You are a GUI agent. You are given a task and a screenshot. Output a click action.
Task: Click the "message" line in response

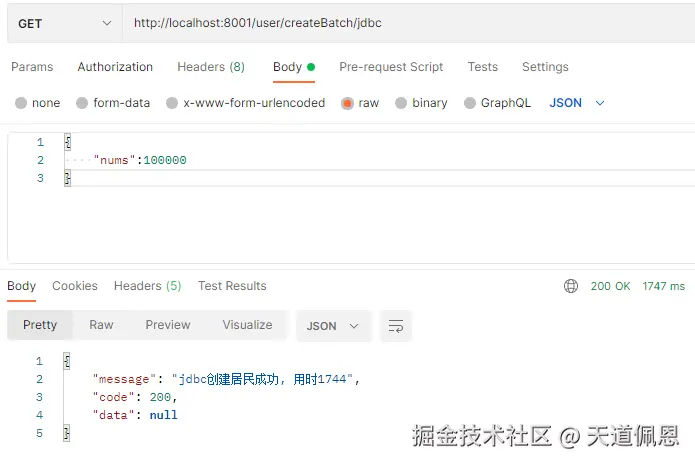tap(226, 379)
